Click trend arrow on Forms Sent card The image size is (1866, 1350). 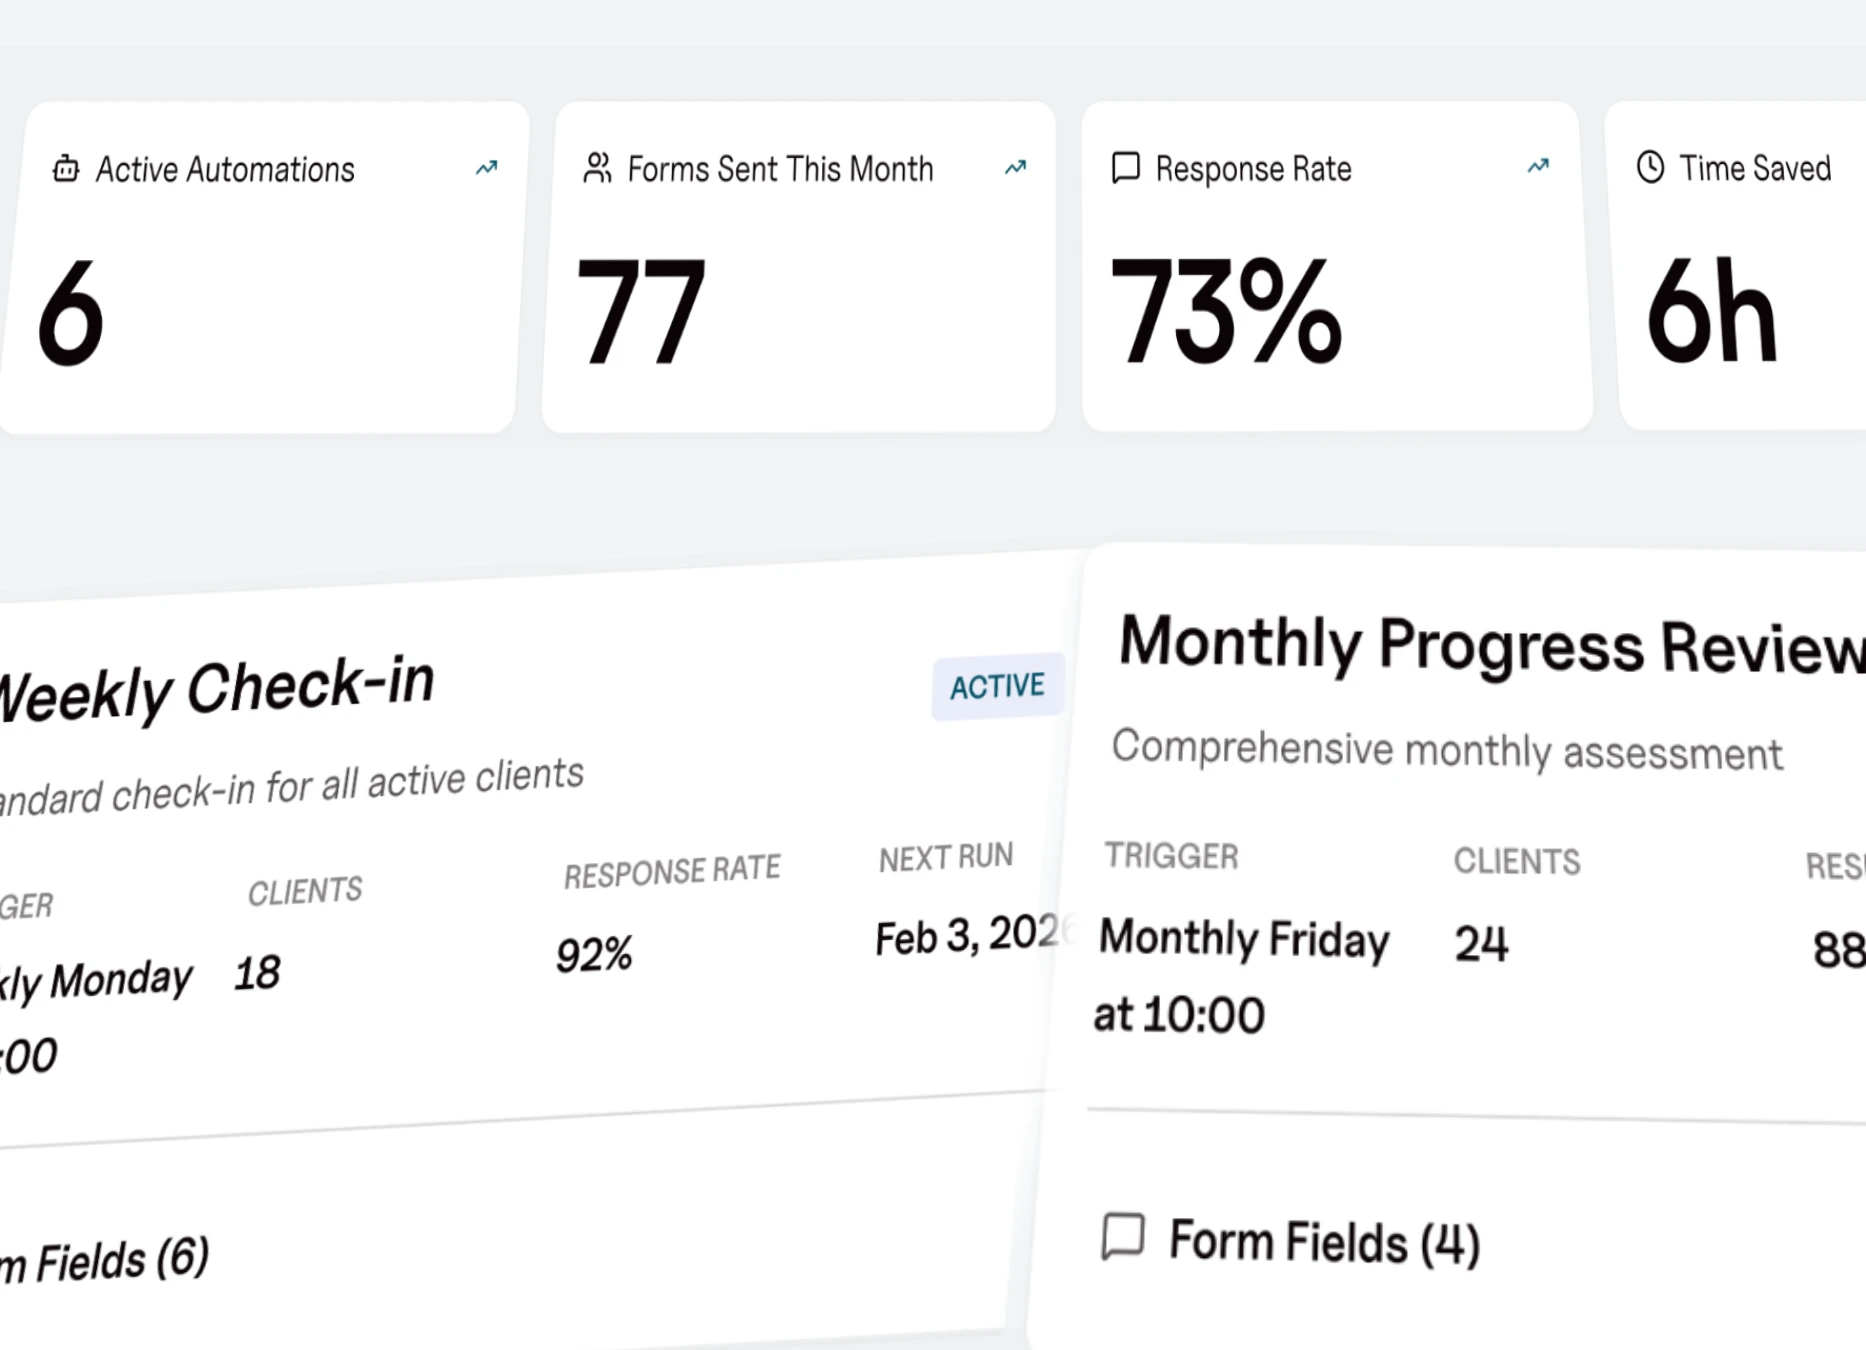(1016, 167)
